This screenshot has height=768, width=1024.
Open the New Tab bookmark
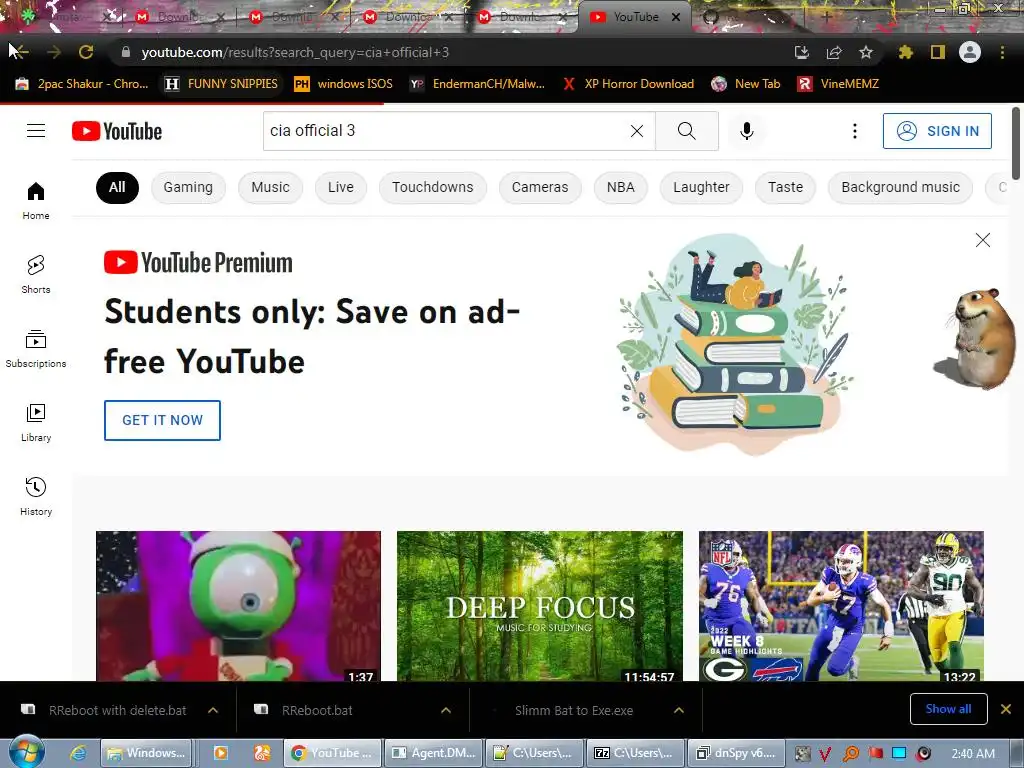(x=746, y=84)
